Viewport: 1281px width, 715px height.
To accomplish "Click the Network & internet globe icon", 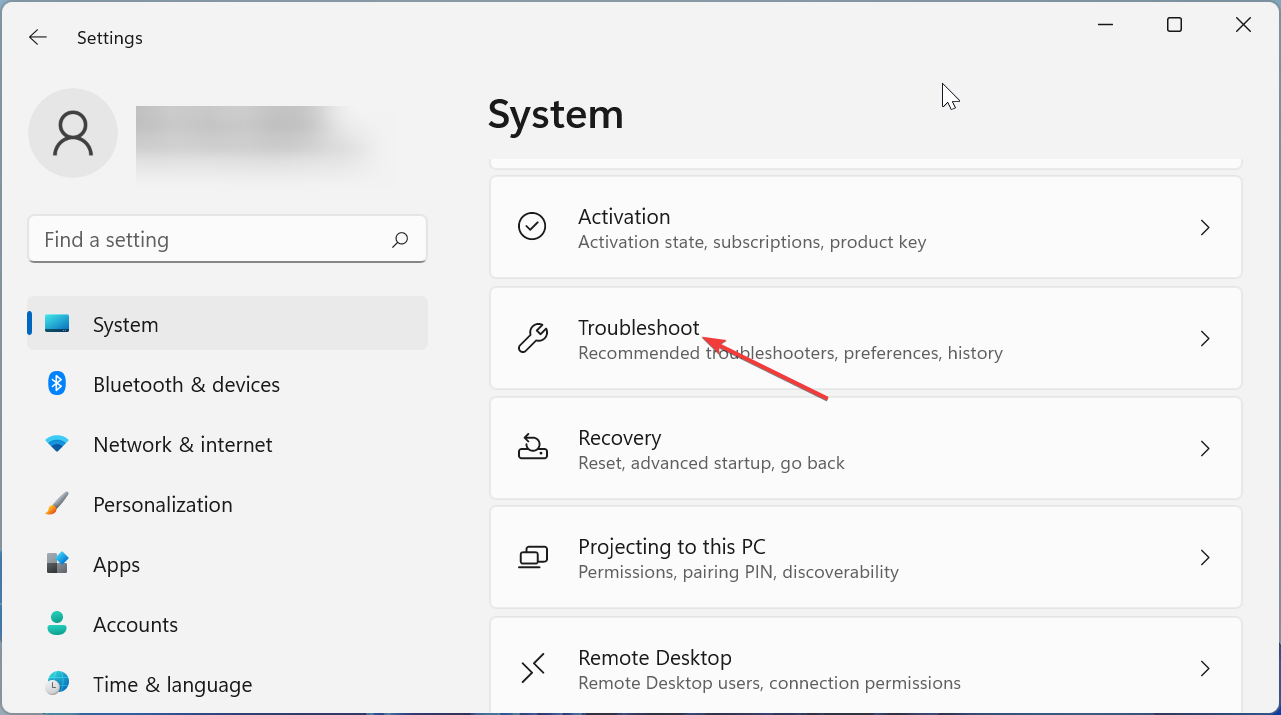I will pyautogui.click(x=57, y=444).
